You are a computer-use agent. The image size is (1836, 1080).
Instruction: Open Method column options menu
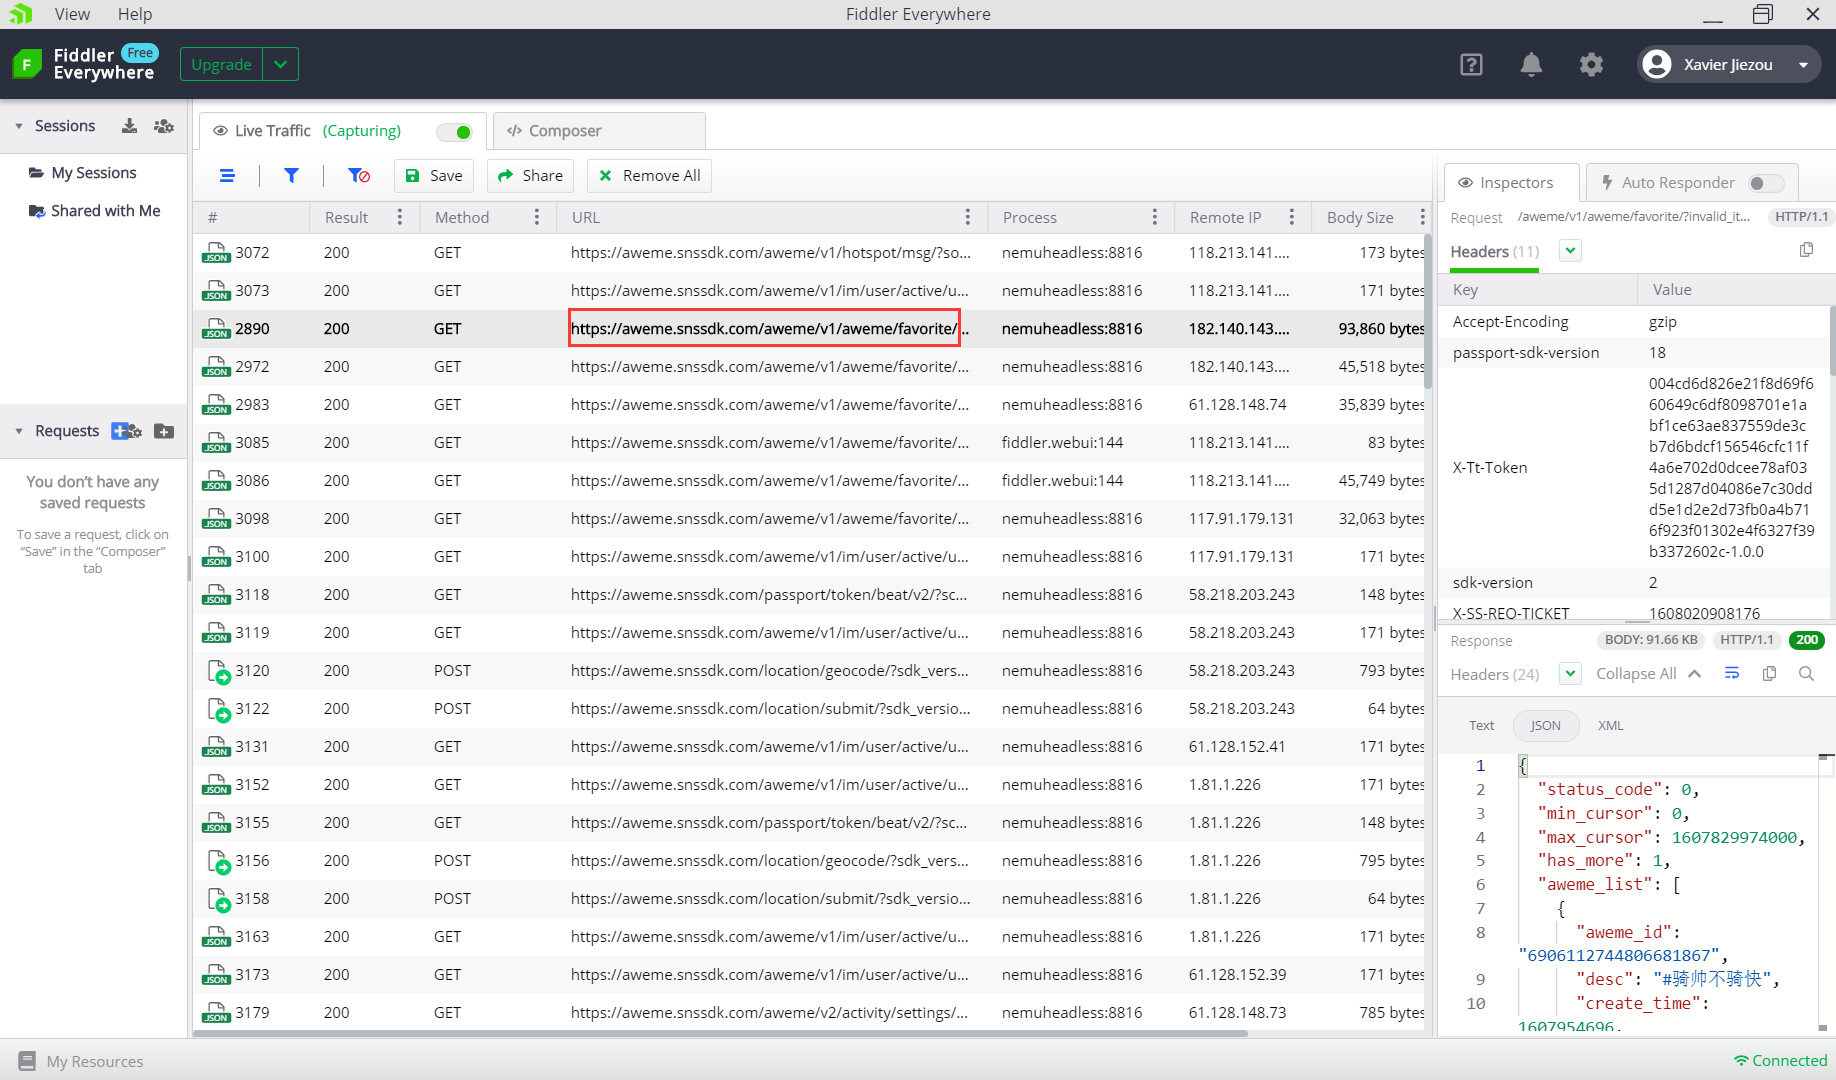536,218
